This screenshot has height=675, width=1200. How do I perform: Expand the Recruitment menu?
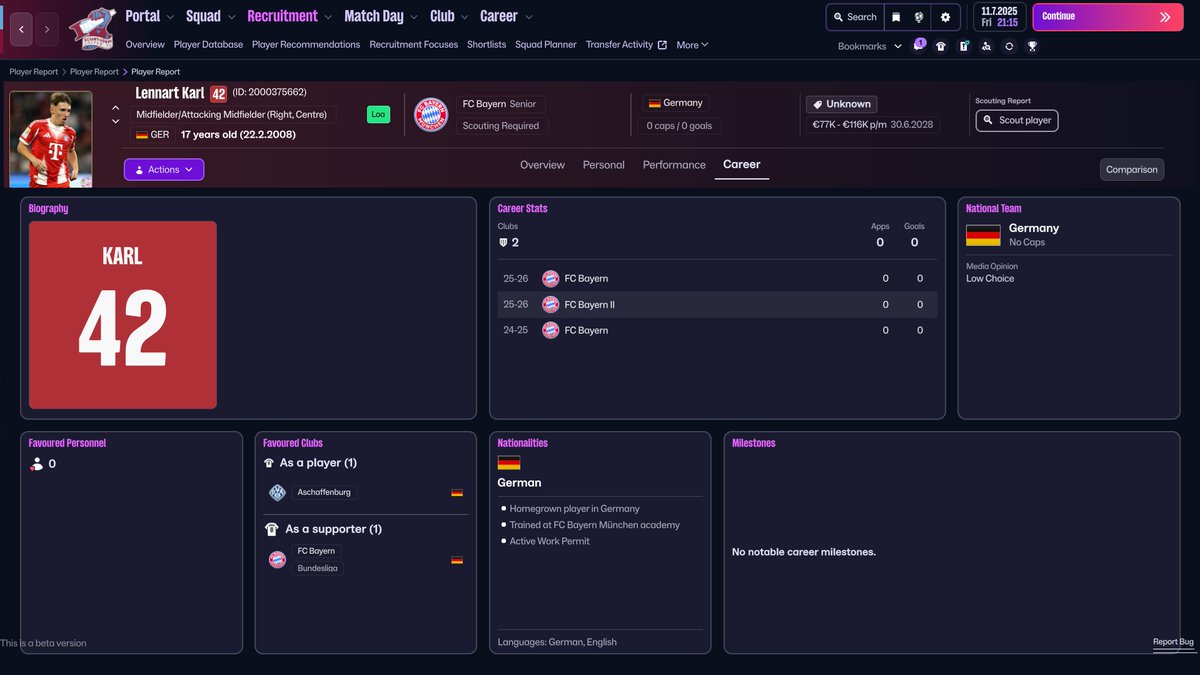[290, 16]
